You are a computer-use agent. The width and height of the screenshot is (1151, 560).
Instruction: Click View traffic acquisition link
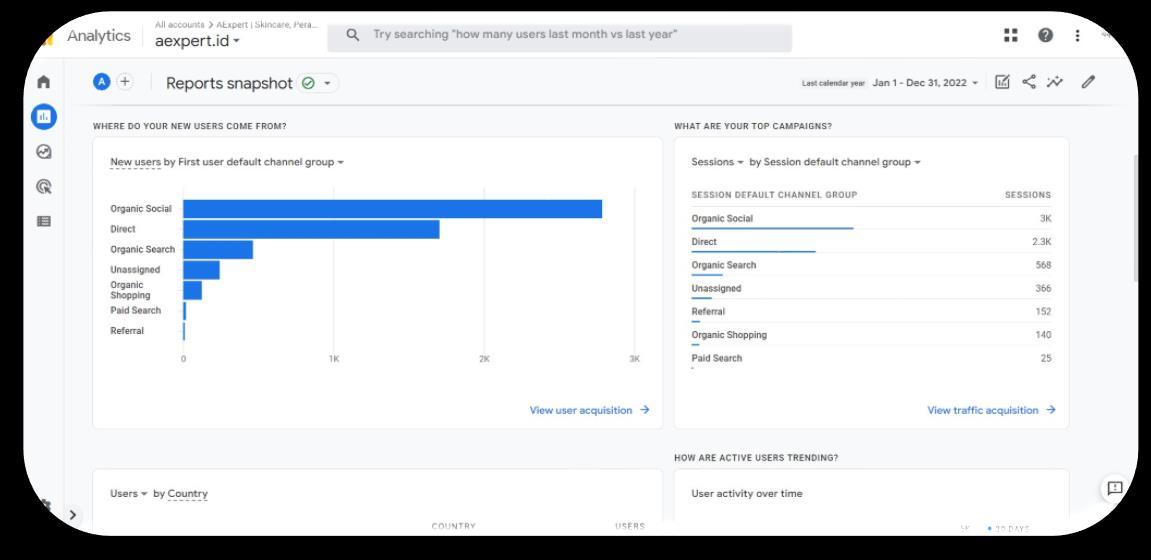point(990,409)
